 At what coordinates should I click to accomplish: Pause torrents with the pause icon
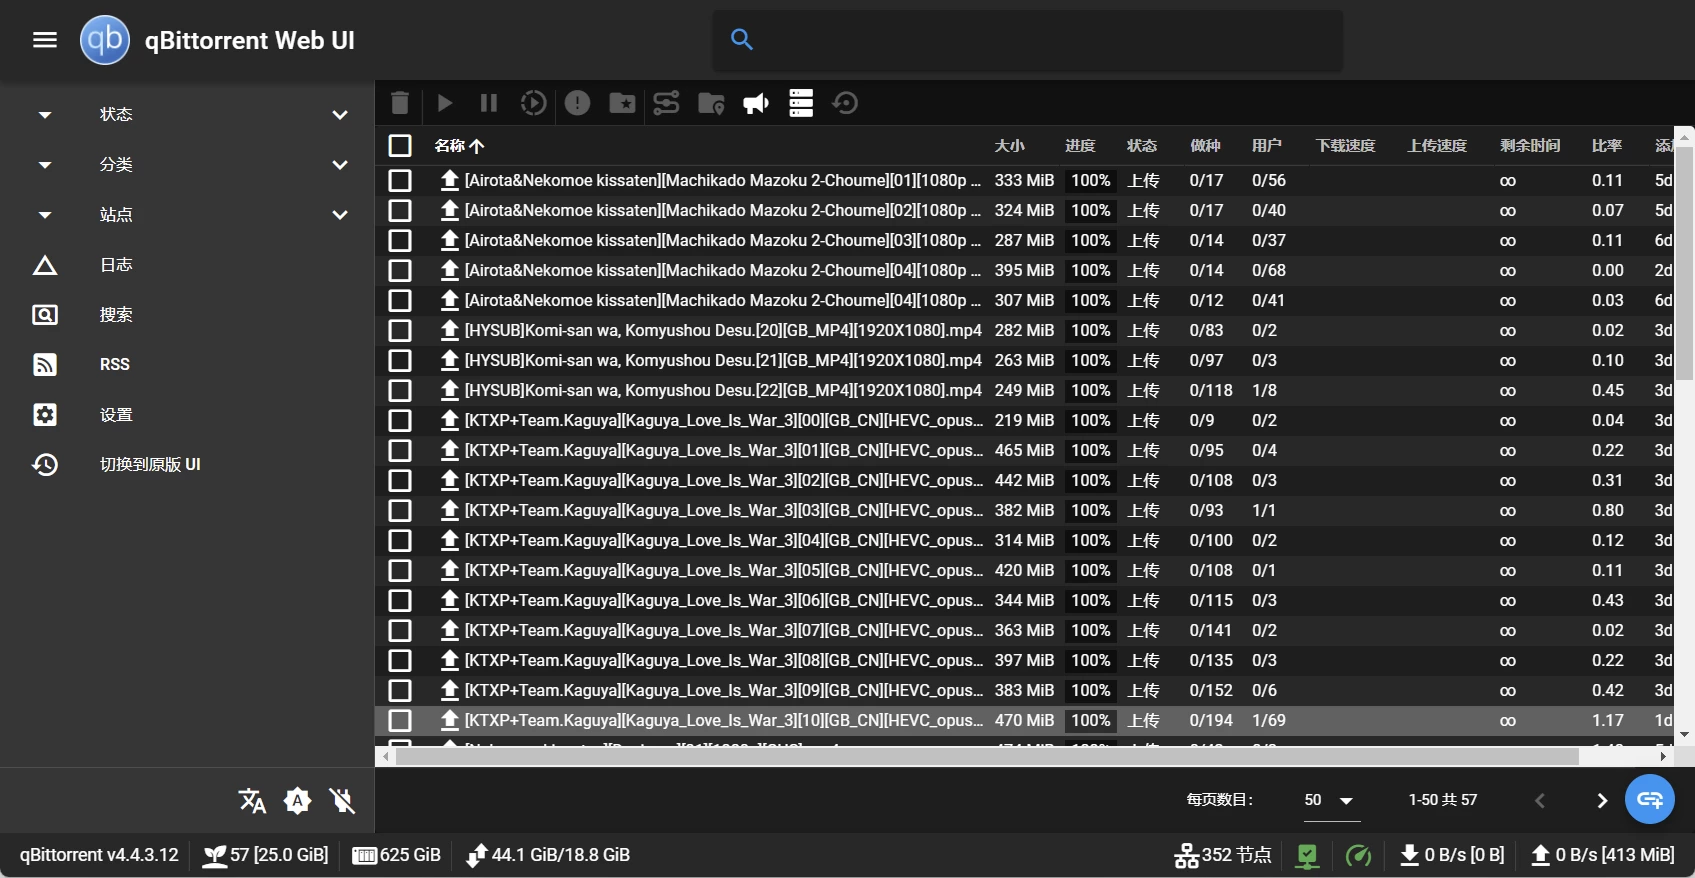489,103
